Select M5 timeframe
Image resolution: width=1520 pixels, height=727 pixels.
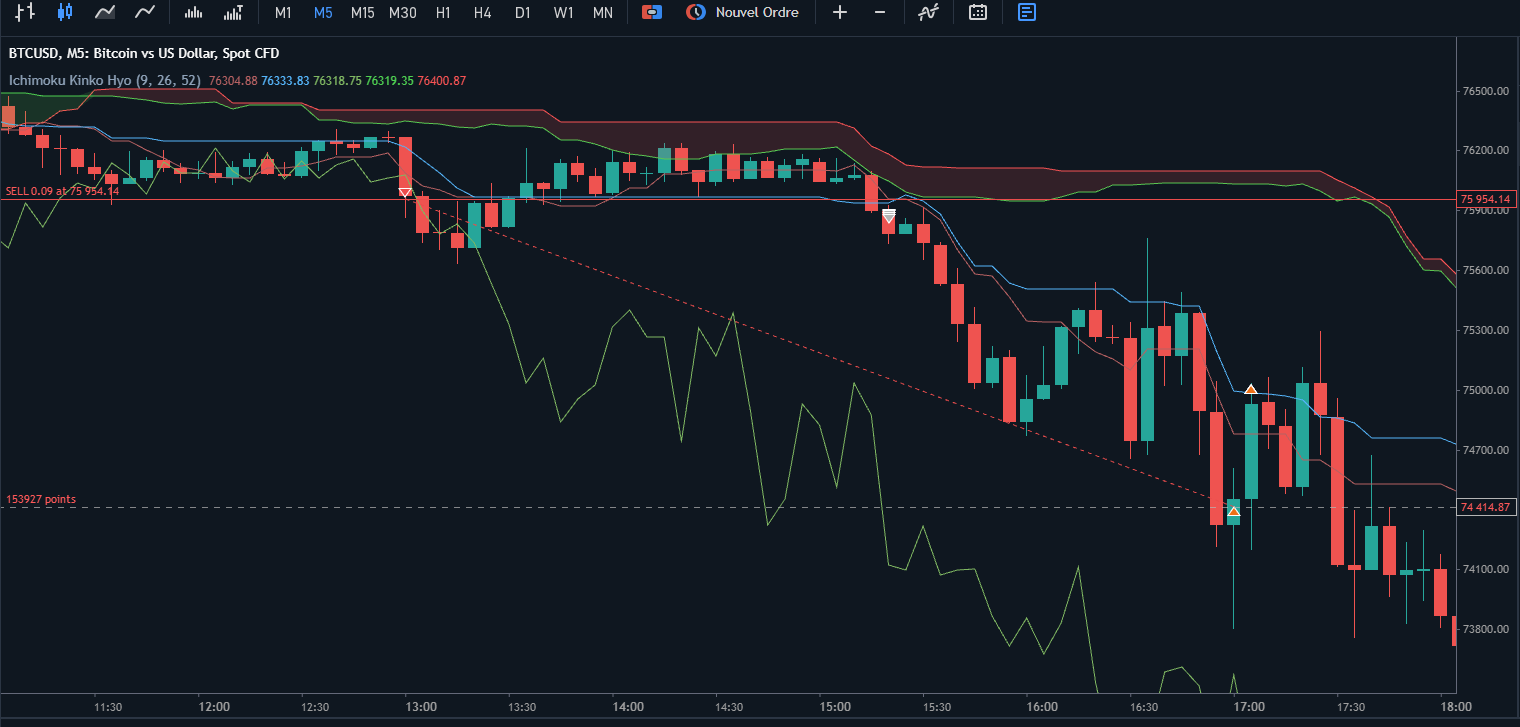point(323,13)
